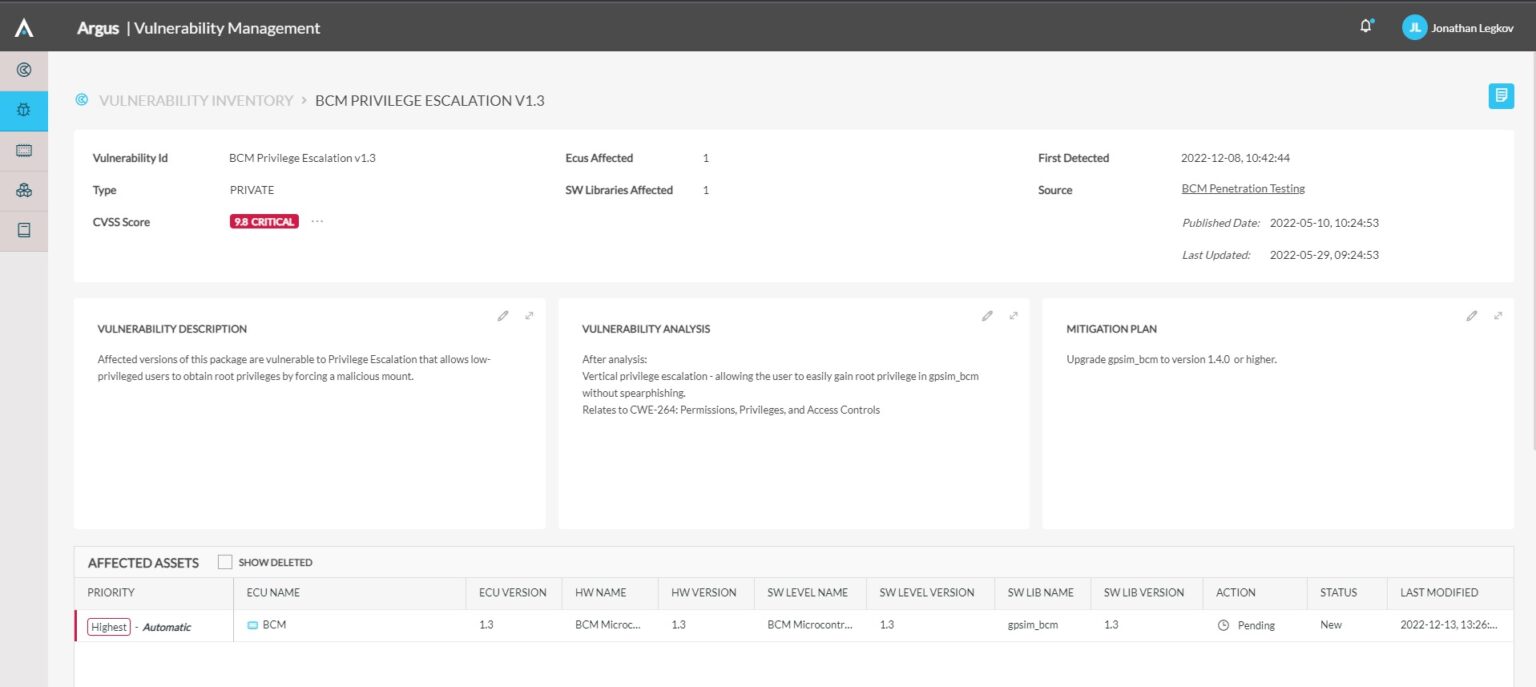This screenshot has height=687, width=1536.
Task: Click the 9.8 CRITICAL score badge
Action: point(264,222)
